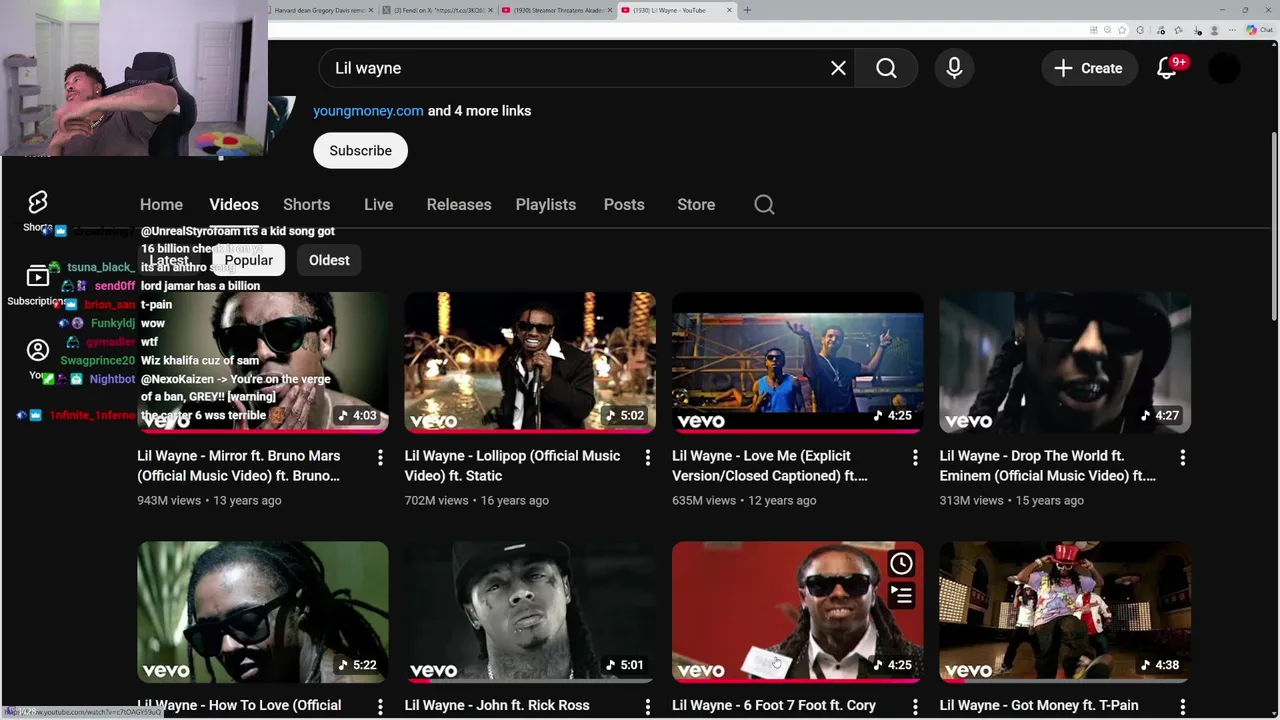Viewport: 1280px width, 720px height.
Task: Click '313M views' under Drop The World
Action: point(971,500)
